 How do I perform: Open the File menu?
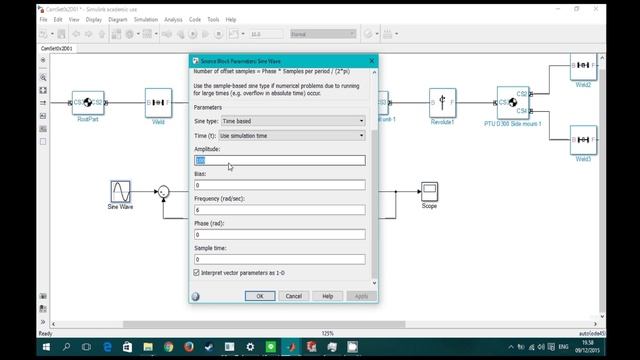tap(43, 20)
